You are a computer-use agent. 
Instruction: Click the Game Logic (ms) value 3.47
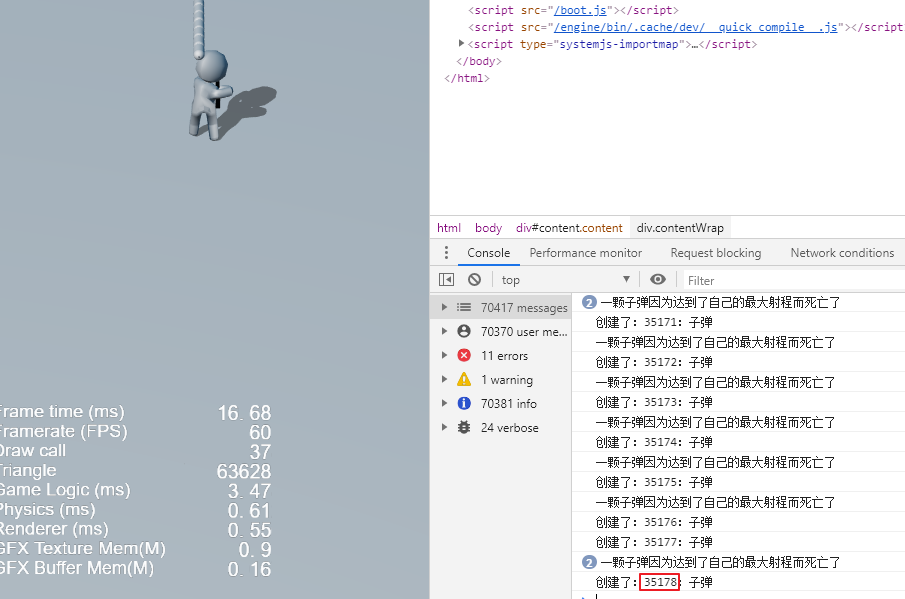pyautogui.click(x=249, y=491)
